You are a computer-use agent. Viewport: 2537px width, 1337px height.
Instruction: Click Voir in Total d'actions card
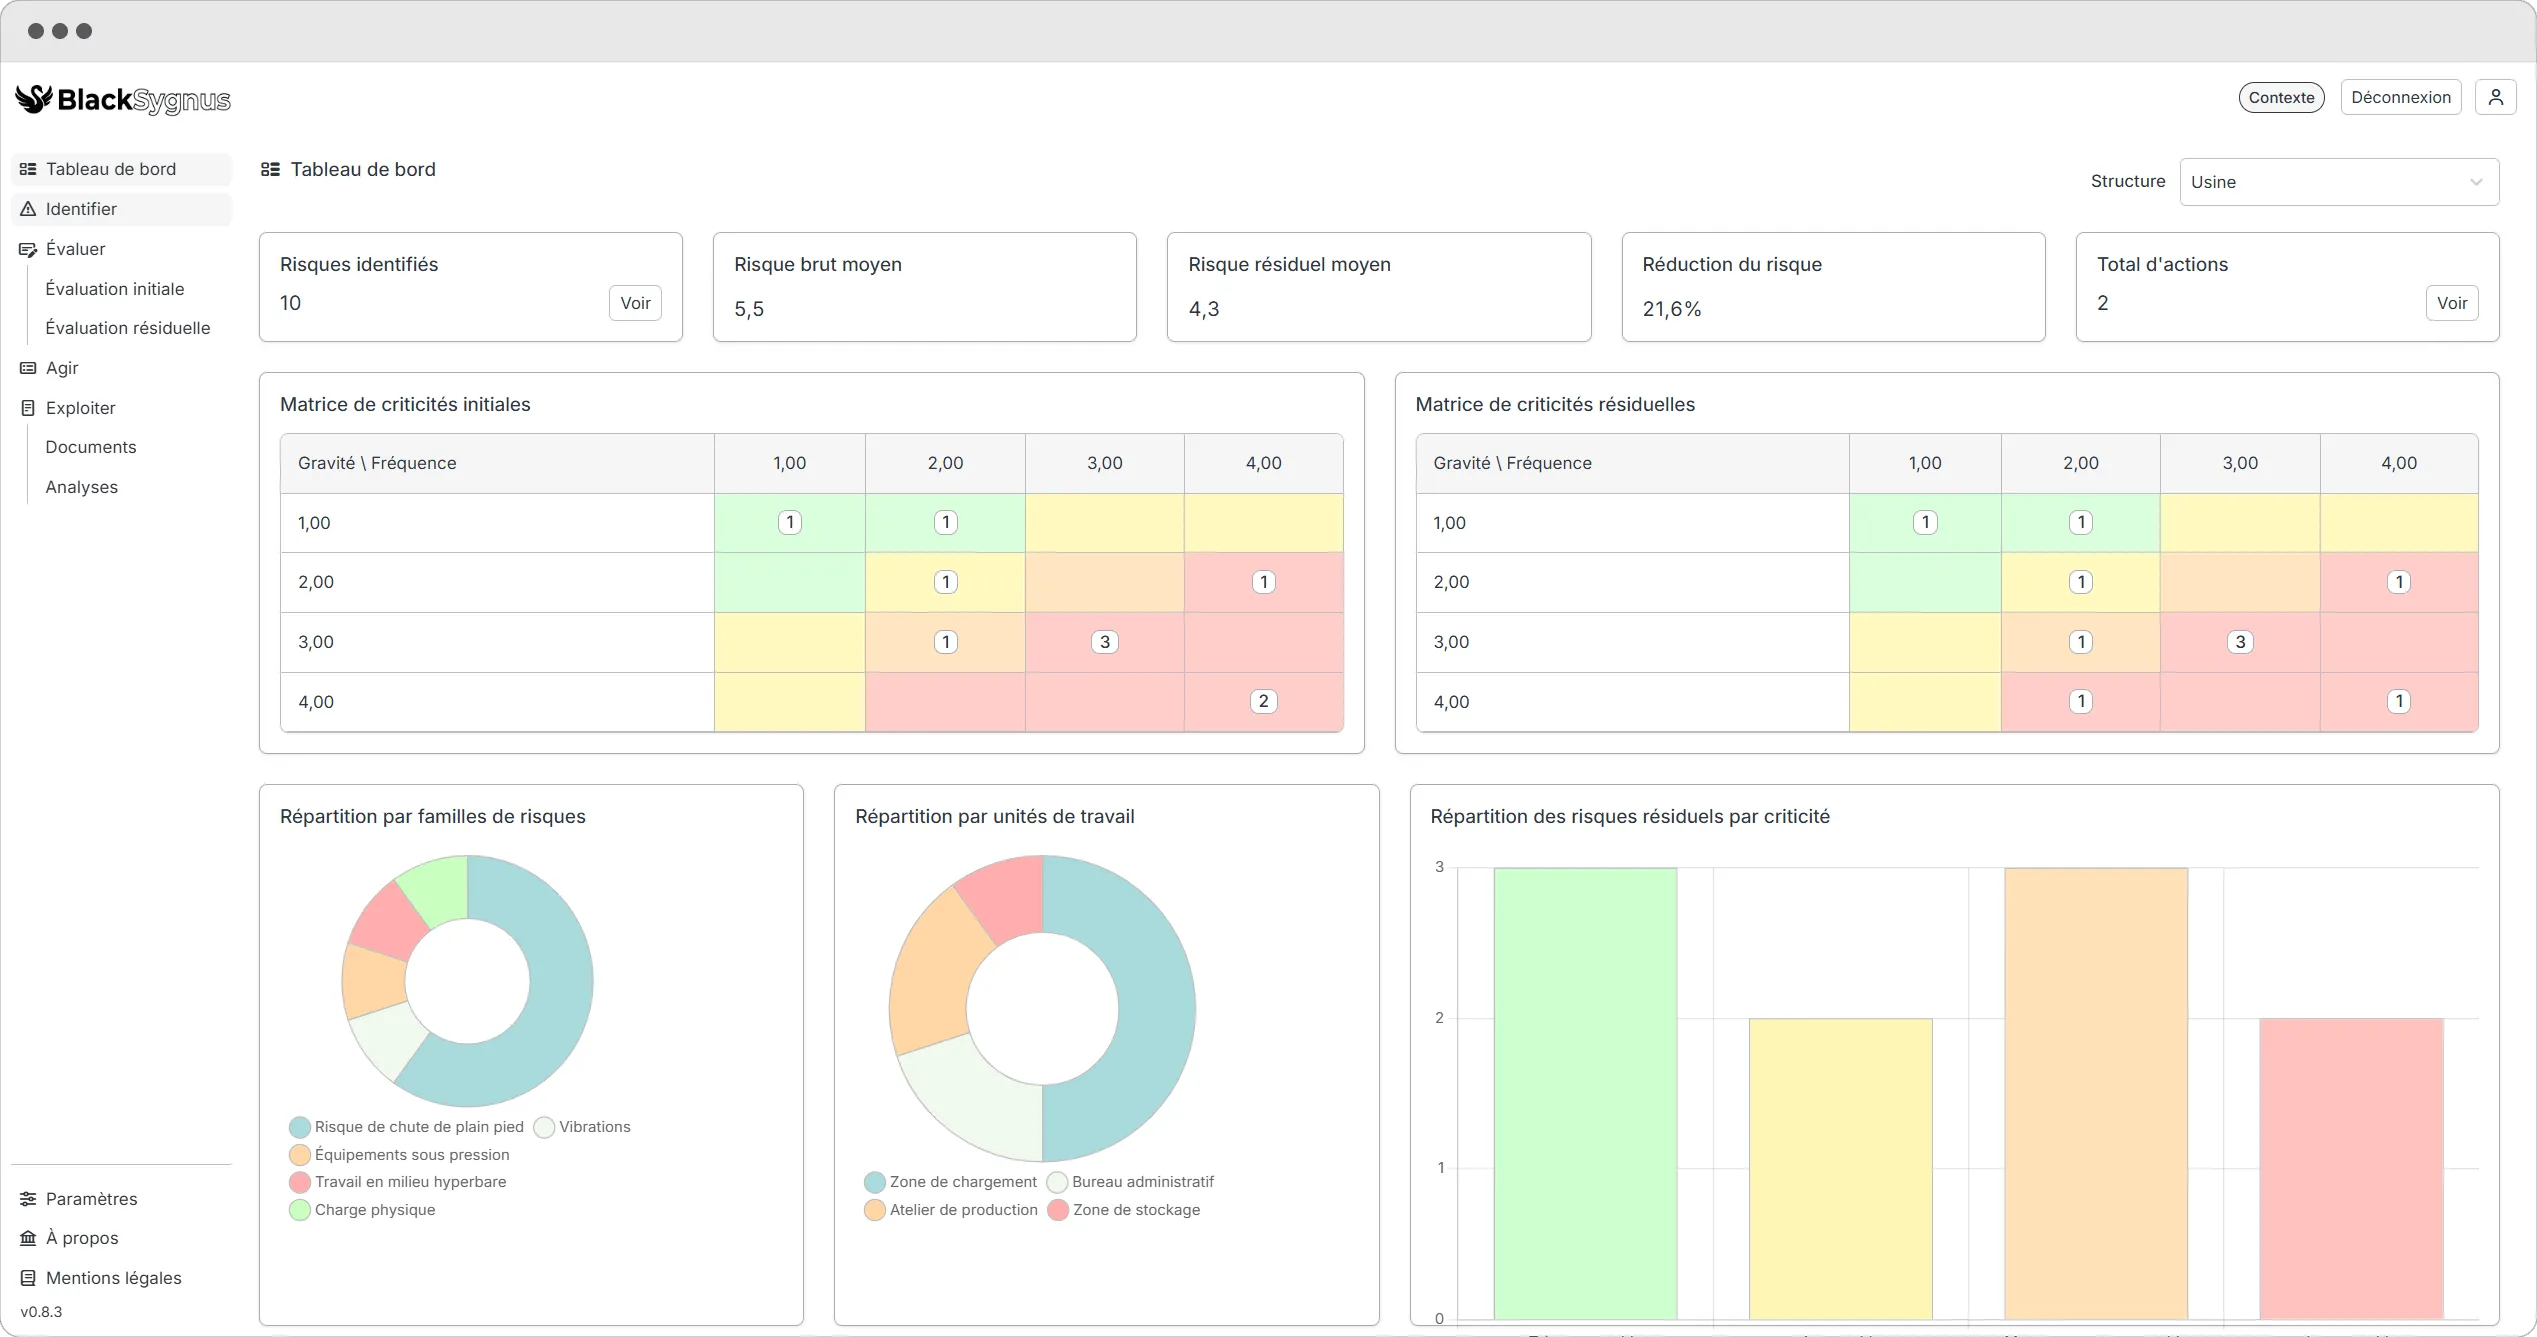tap(2452, 303)
